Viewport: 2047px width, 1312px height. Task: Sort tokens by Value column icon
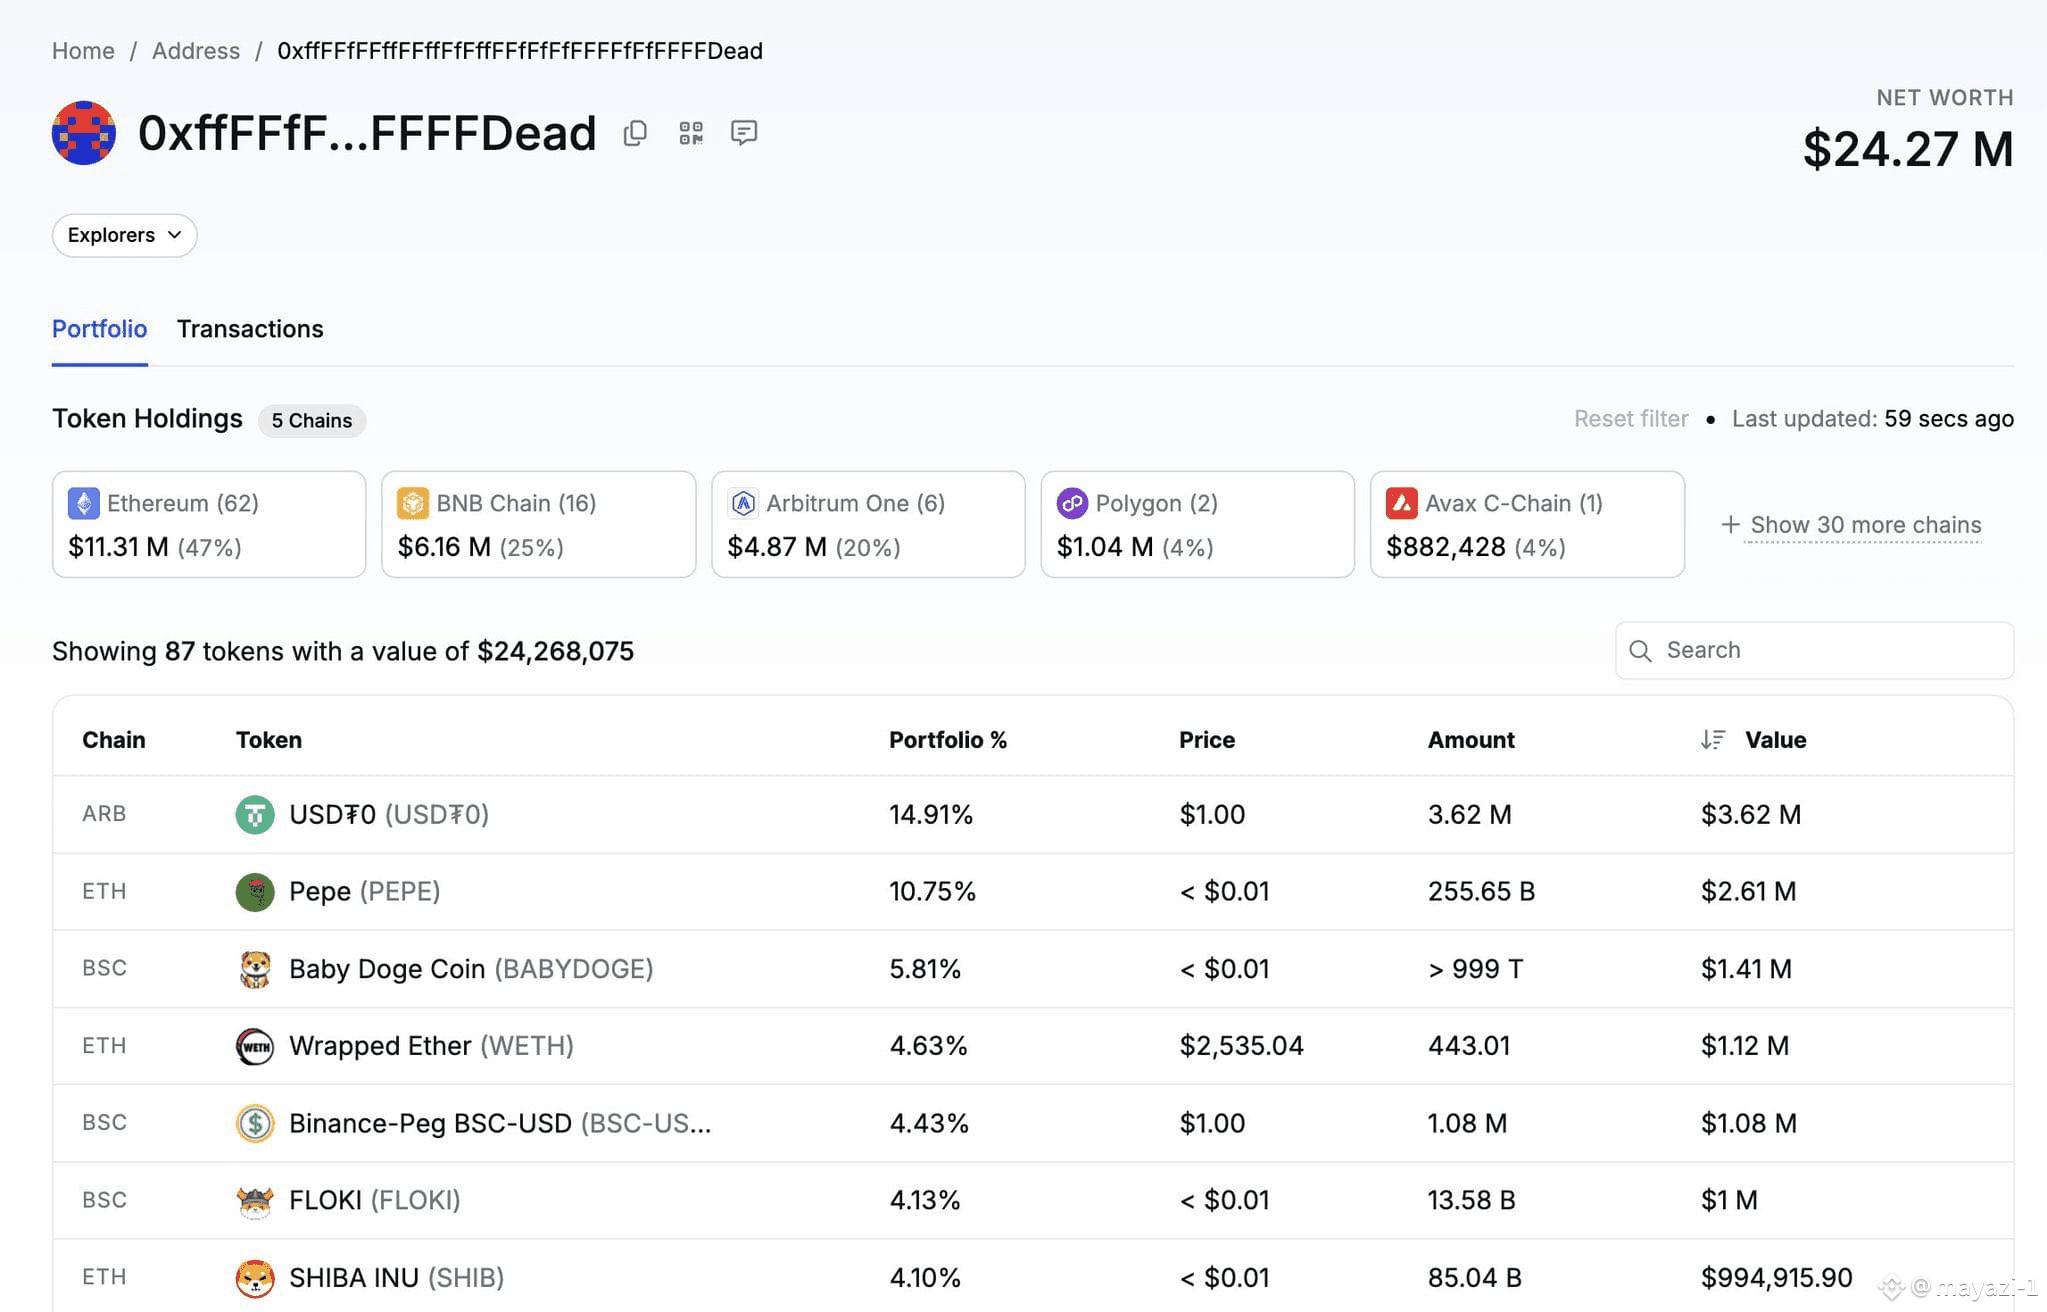pyautogui.click(x=1713, y=740)
